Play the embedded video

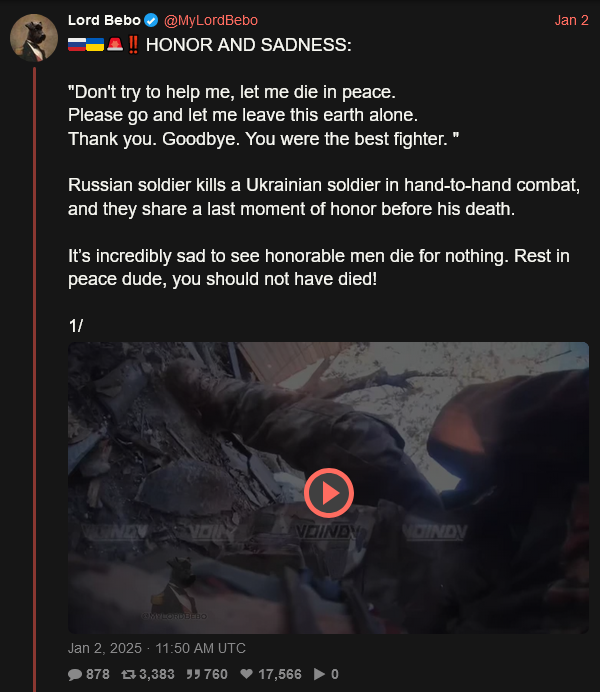tap(329, 493)
